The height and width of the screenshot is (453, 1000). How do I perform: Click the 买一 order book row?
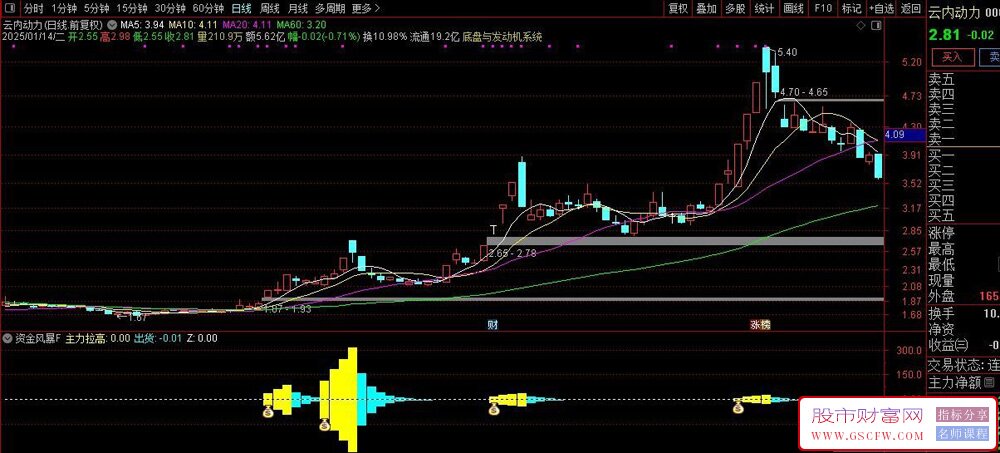click(963, 156)
